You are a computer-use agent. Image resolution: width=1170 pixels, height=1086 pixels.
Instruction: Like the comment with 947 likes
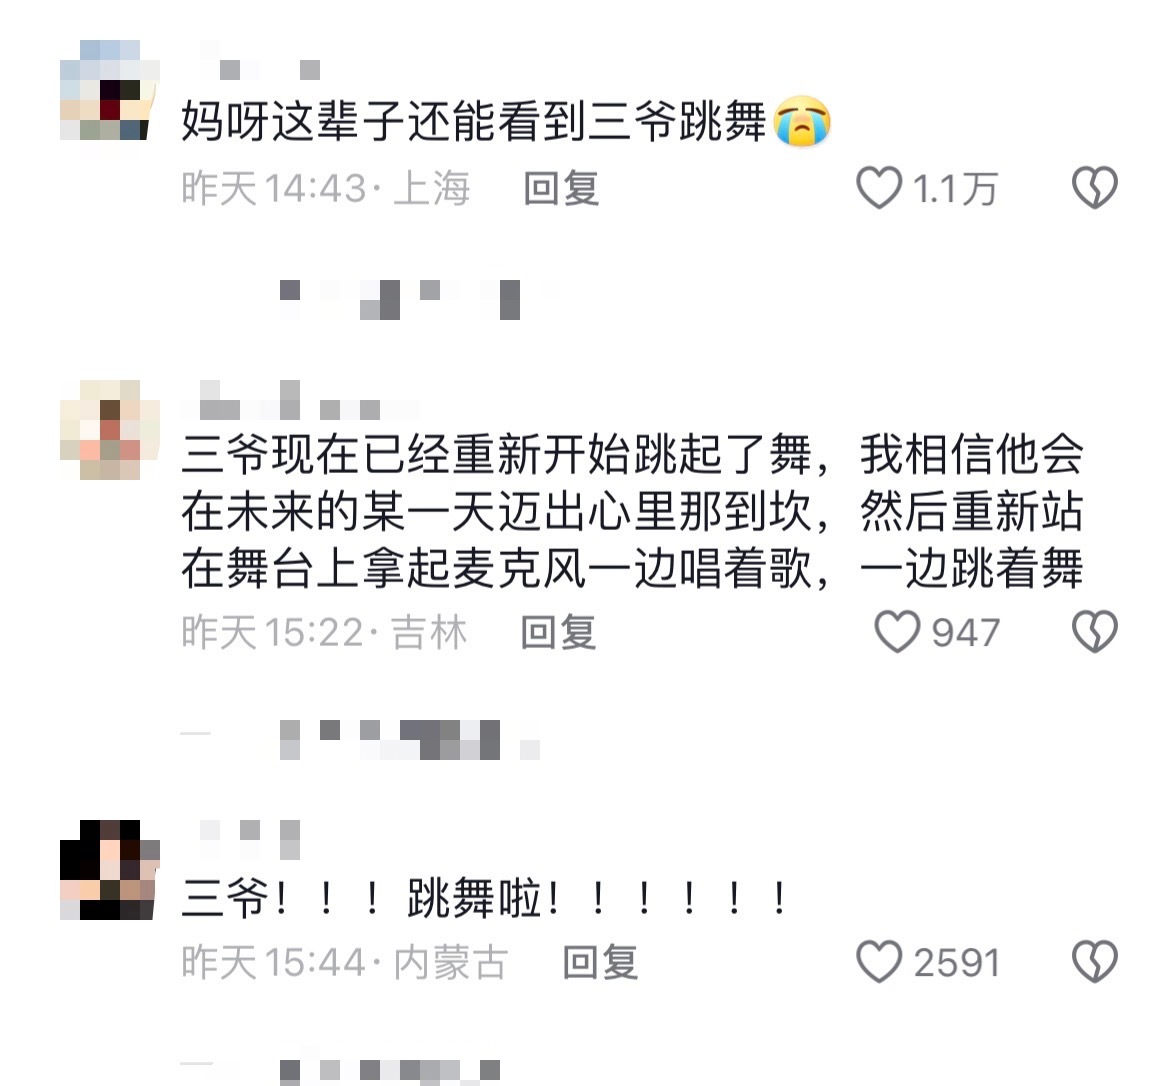click(x=896, y=631)
